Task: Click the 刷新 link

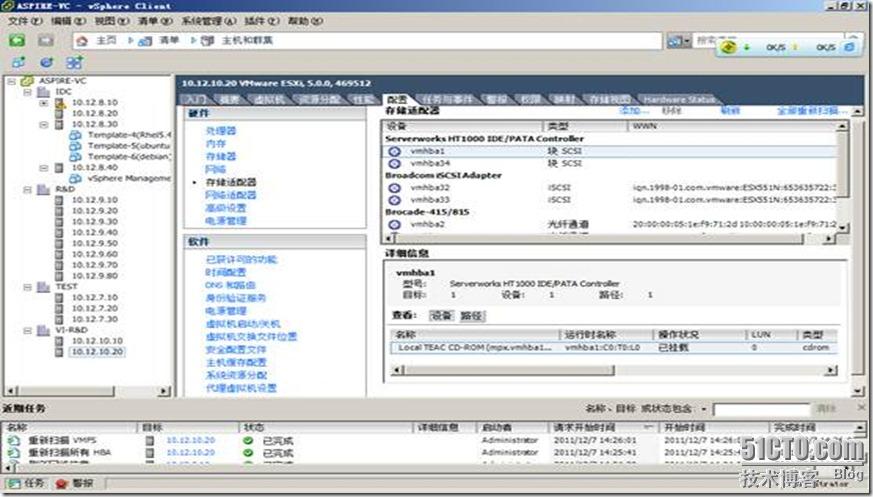Action: coord(730,111)
